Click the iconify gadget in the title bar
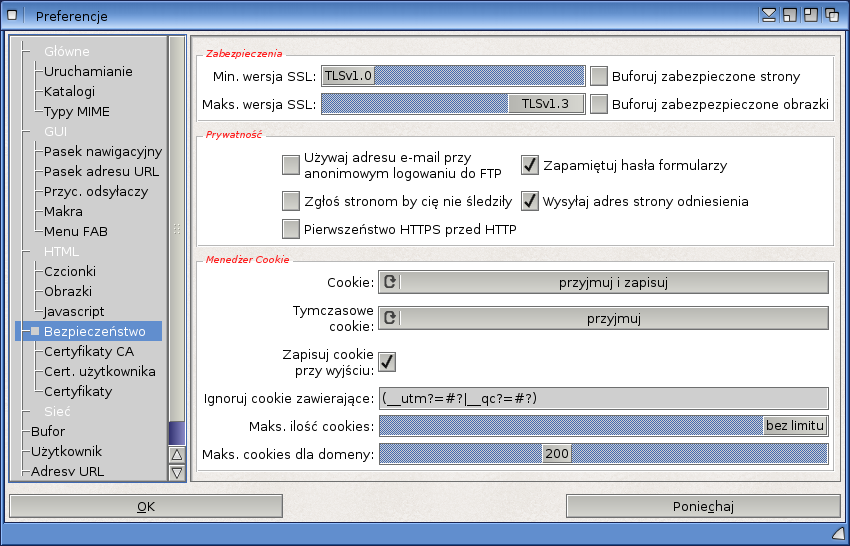The width and height of the screenshot is (850, 546). [x=769, y=15]
